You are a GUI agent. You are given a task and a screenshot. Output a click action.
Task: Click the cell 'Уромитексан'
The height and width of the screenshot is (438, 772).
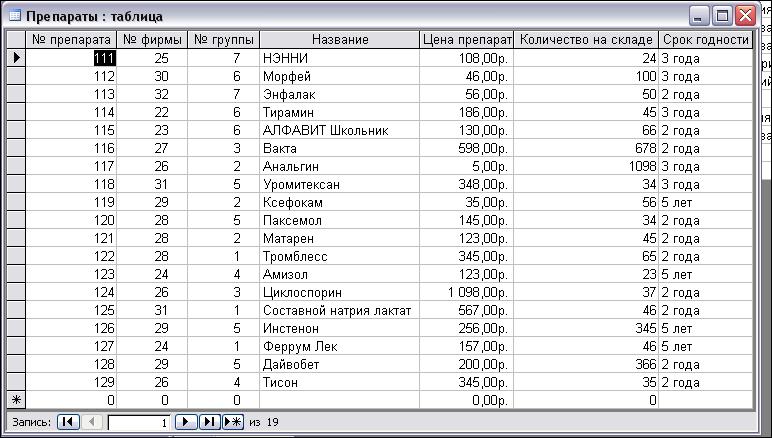click(340, 184)
